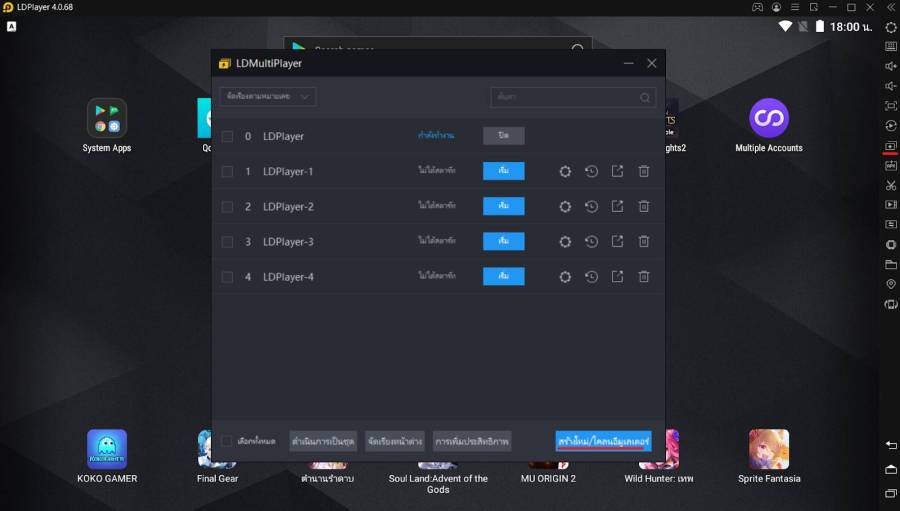Minimize the LDMultiPlayer window
Screen dimensions: 900x511
point(629,63)
